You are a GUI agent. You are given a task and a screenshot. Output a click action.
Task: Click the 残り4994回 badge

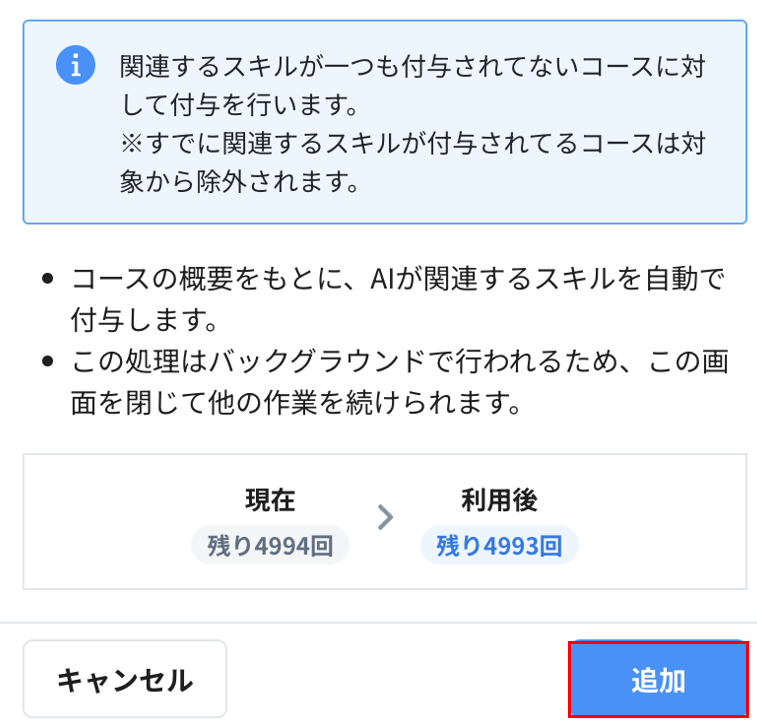coord(270,546)
